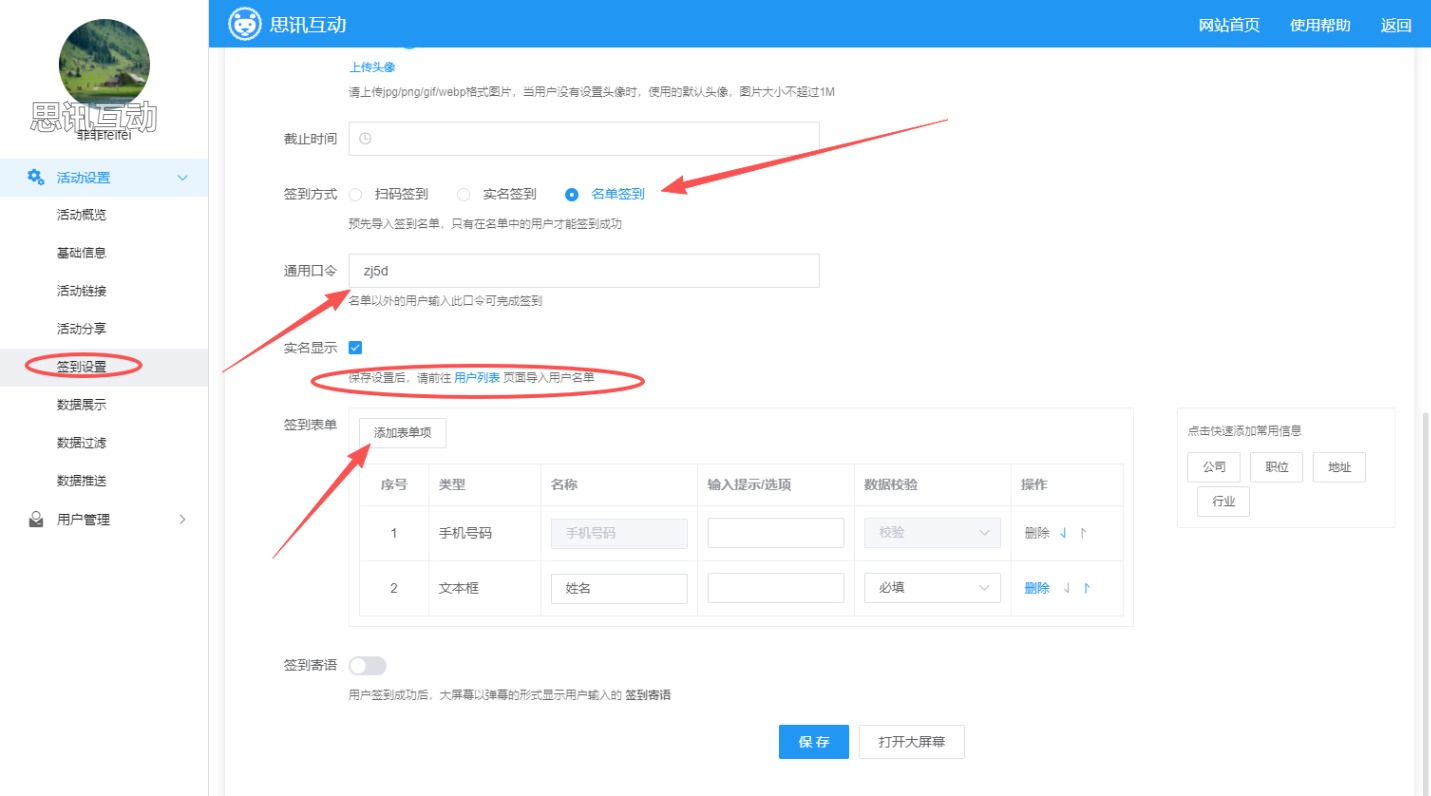Select the 扫码签到 radio option
Screen dimensions: 1431x796
[356, 194]
